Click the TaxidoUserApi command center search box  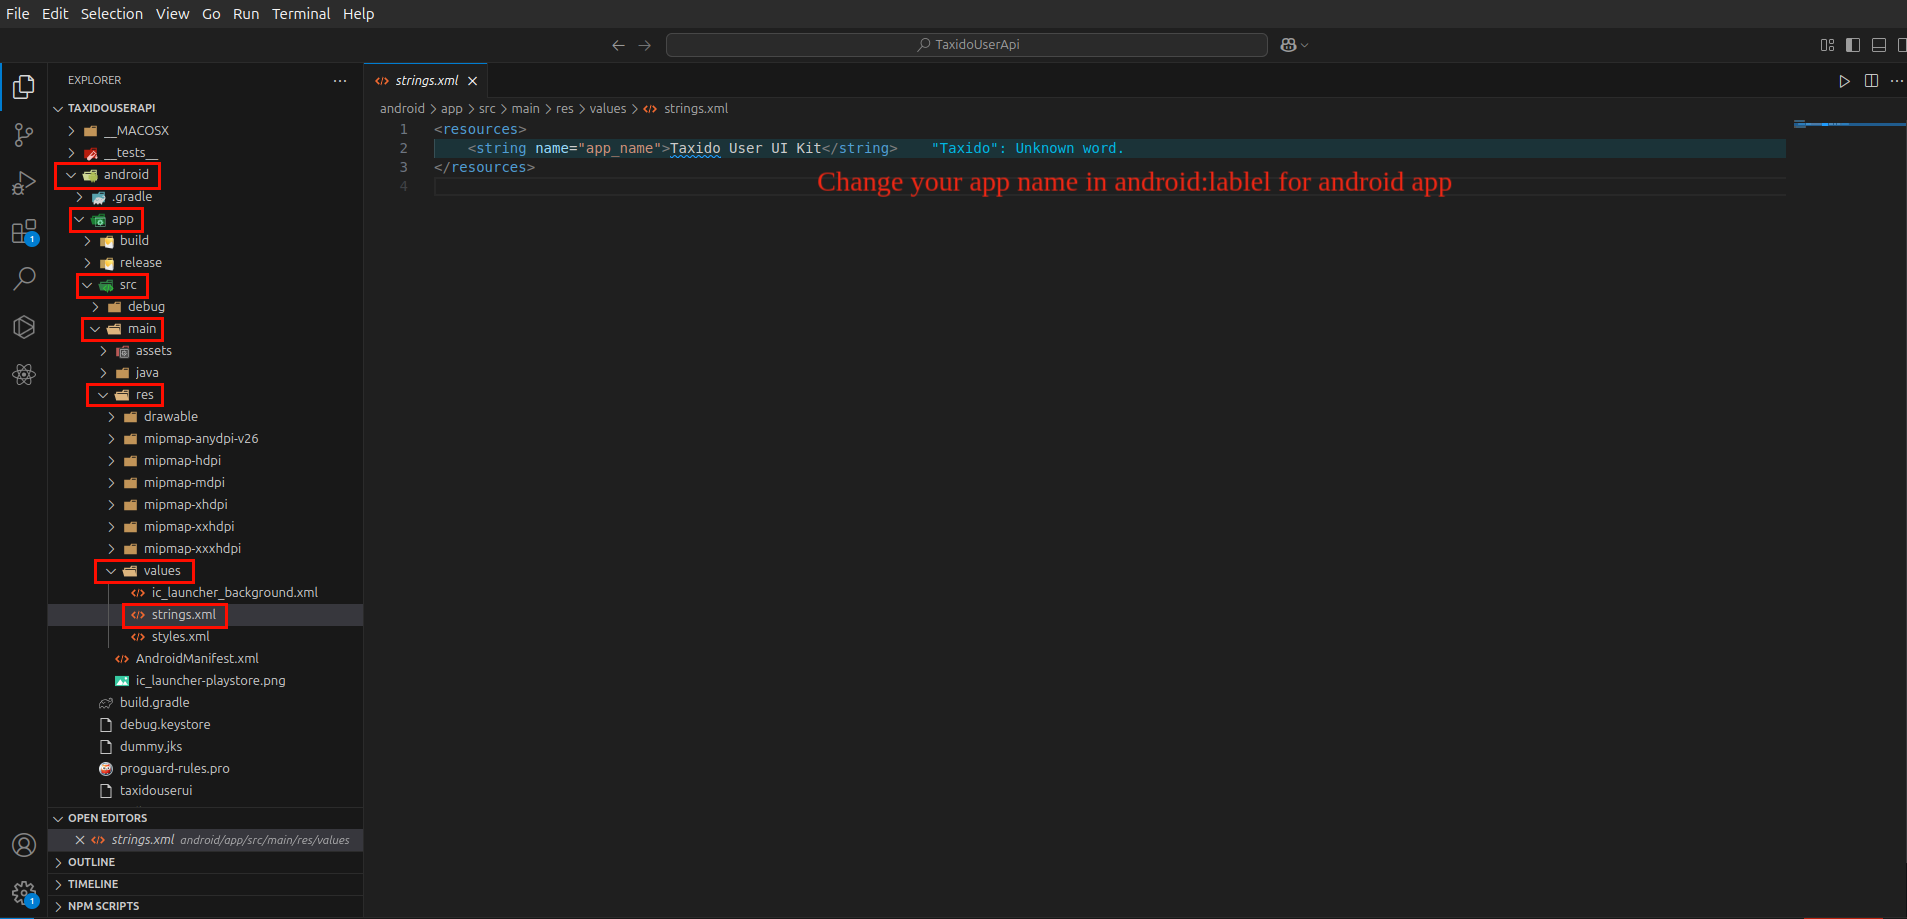pyautogui.click(x=966, y=45)
